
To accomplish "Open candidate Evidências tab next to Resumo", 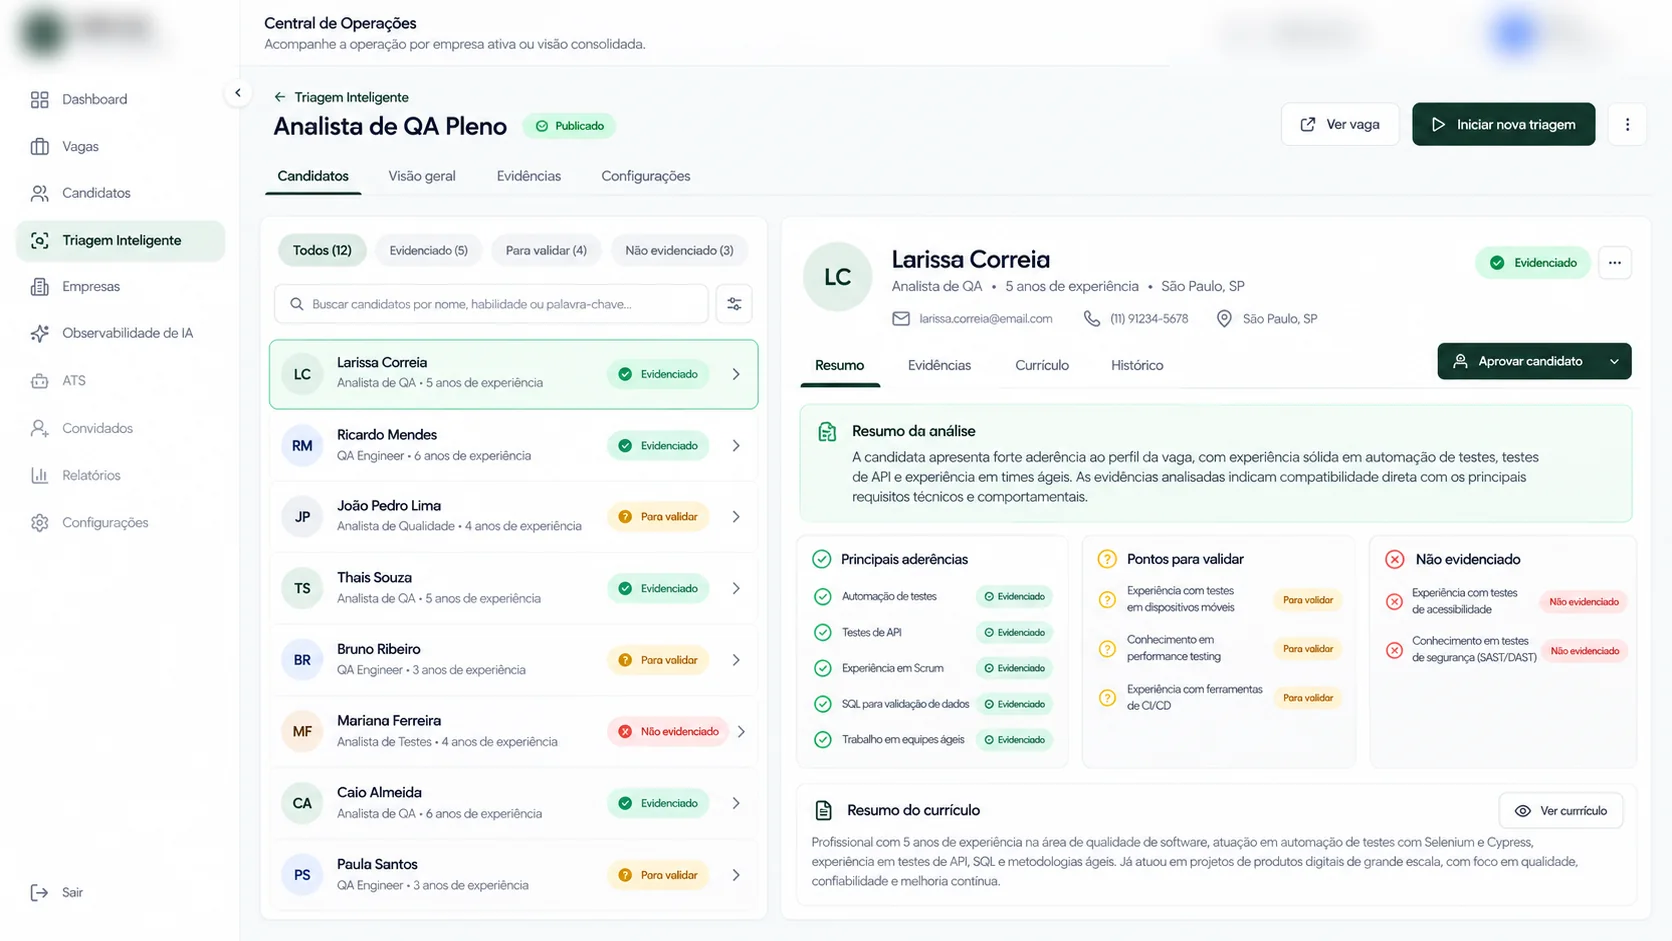I will click(x=939, y=365).
